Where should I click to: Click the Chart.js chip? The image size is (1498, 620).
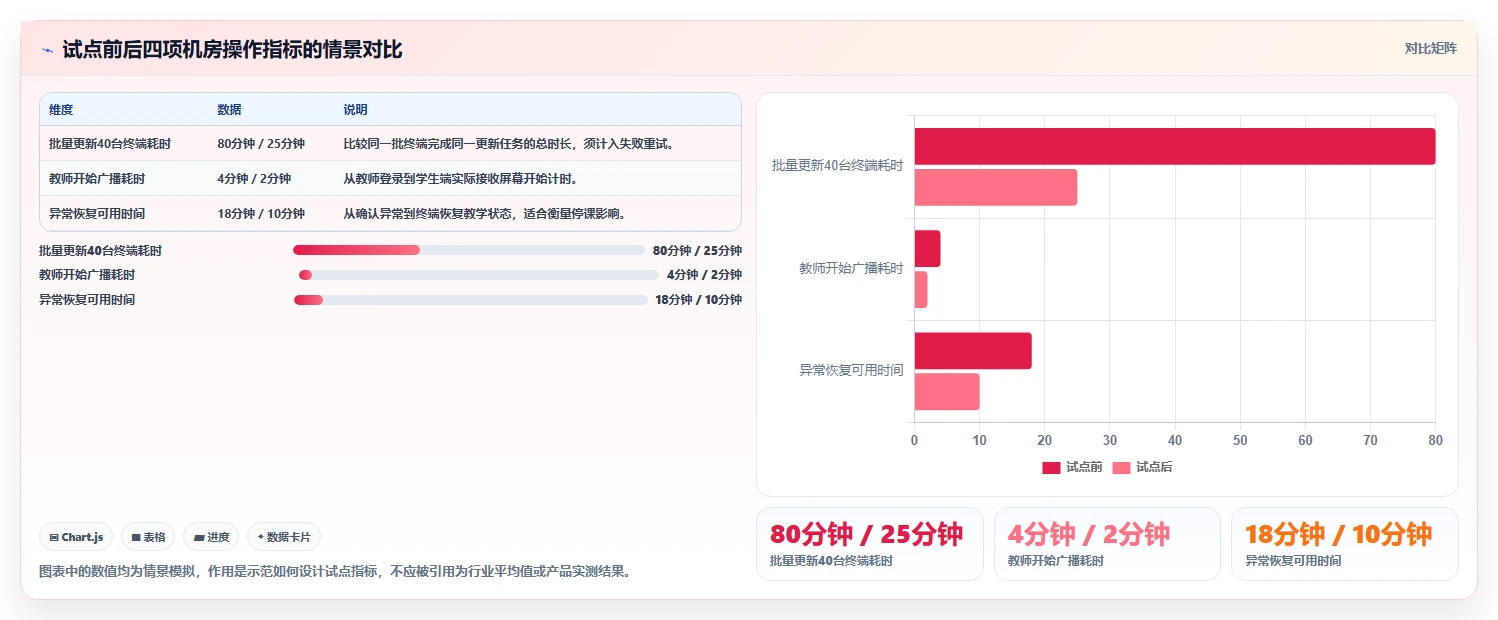click(77, 537)
